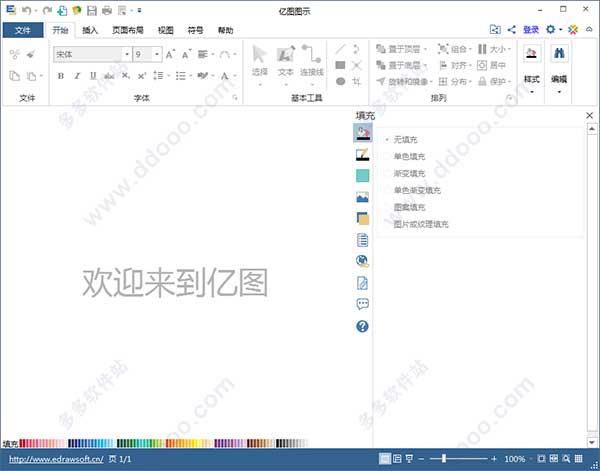Image resolution: width=600 pixels, height=471 pixels.
Task: Apply superscript formatting
Action: (x=142, y=76)
